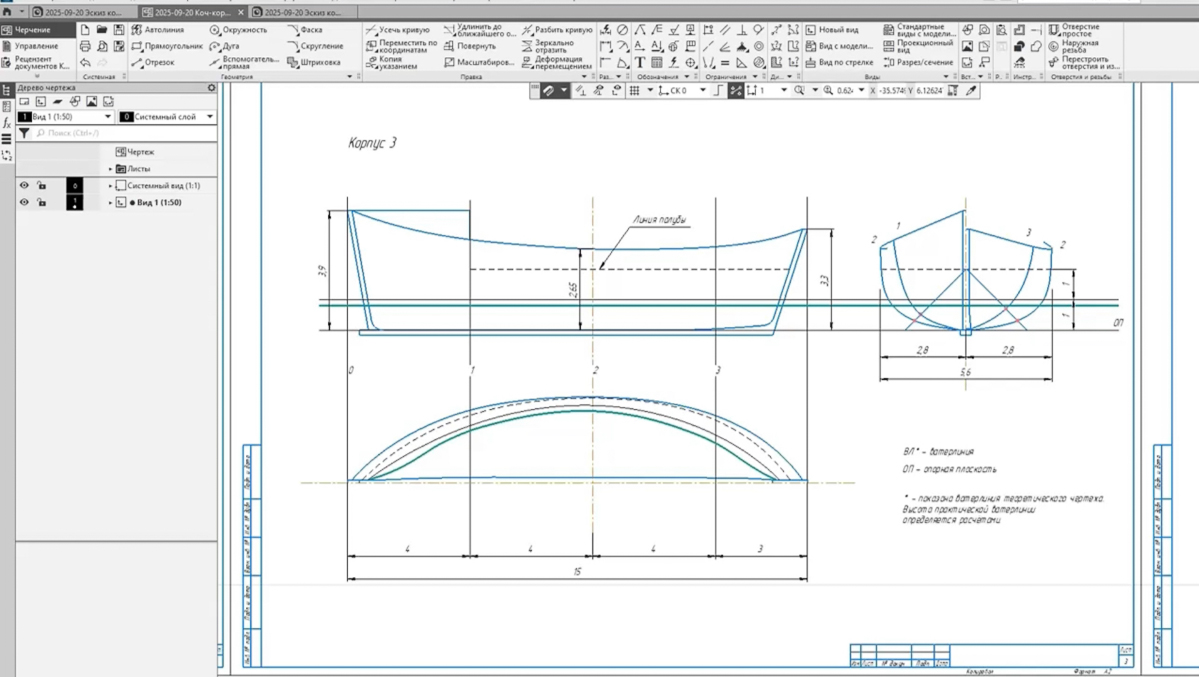
Task: Open the Управление toolset tab
Action: (x=36, y=46)
